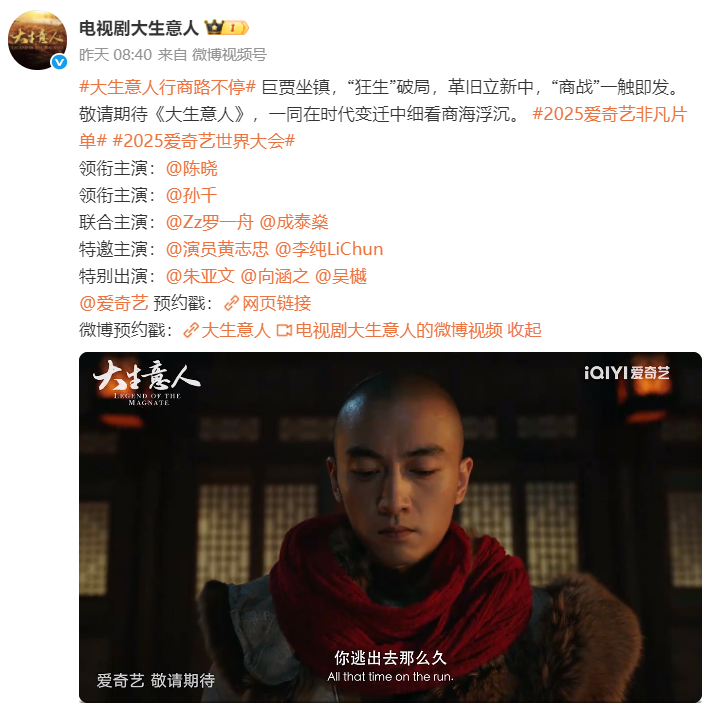Open @Zz罗一舟 mention
This screenshot has height=708, width=720.
click(x=209, y=222)
